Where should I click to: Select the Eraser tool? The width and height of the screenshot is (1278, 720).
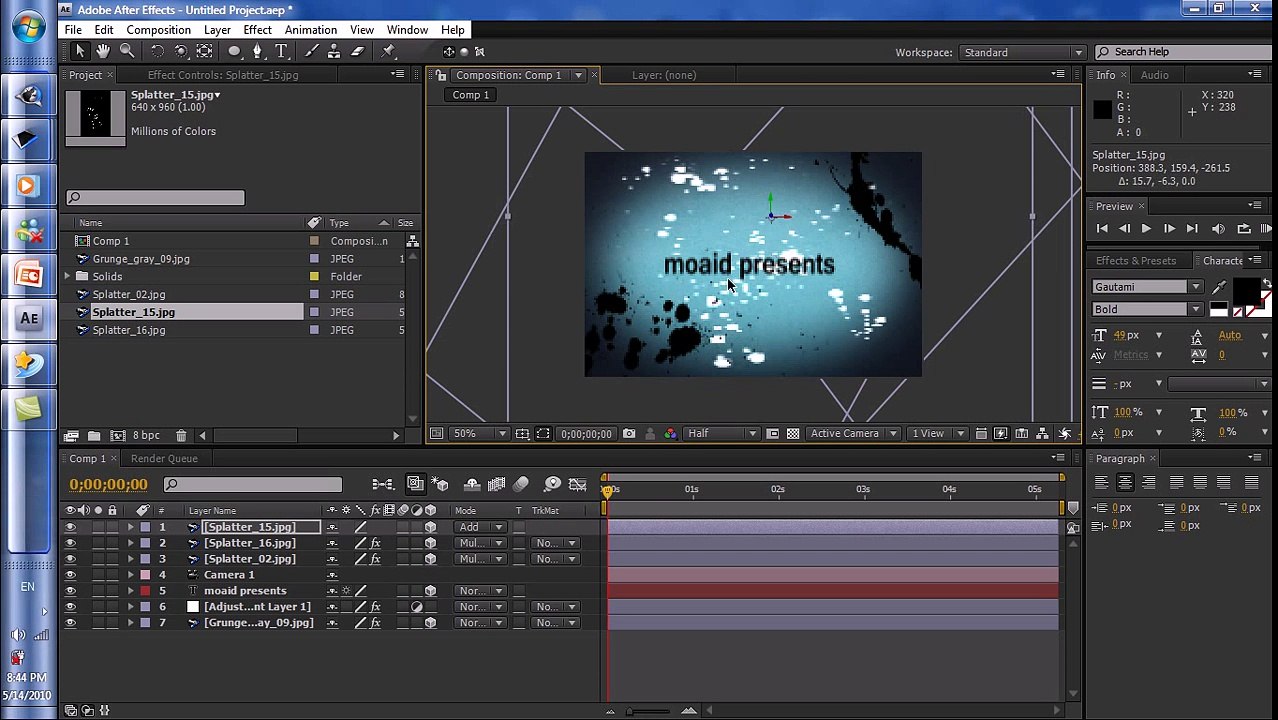357,51
